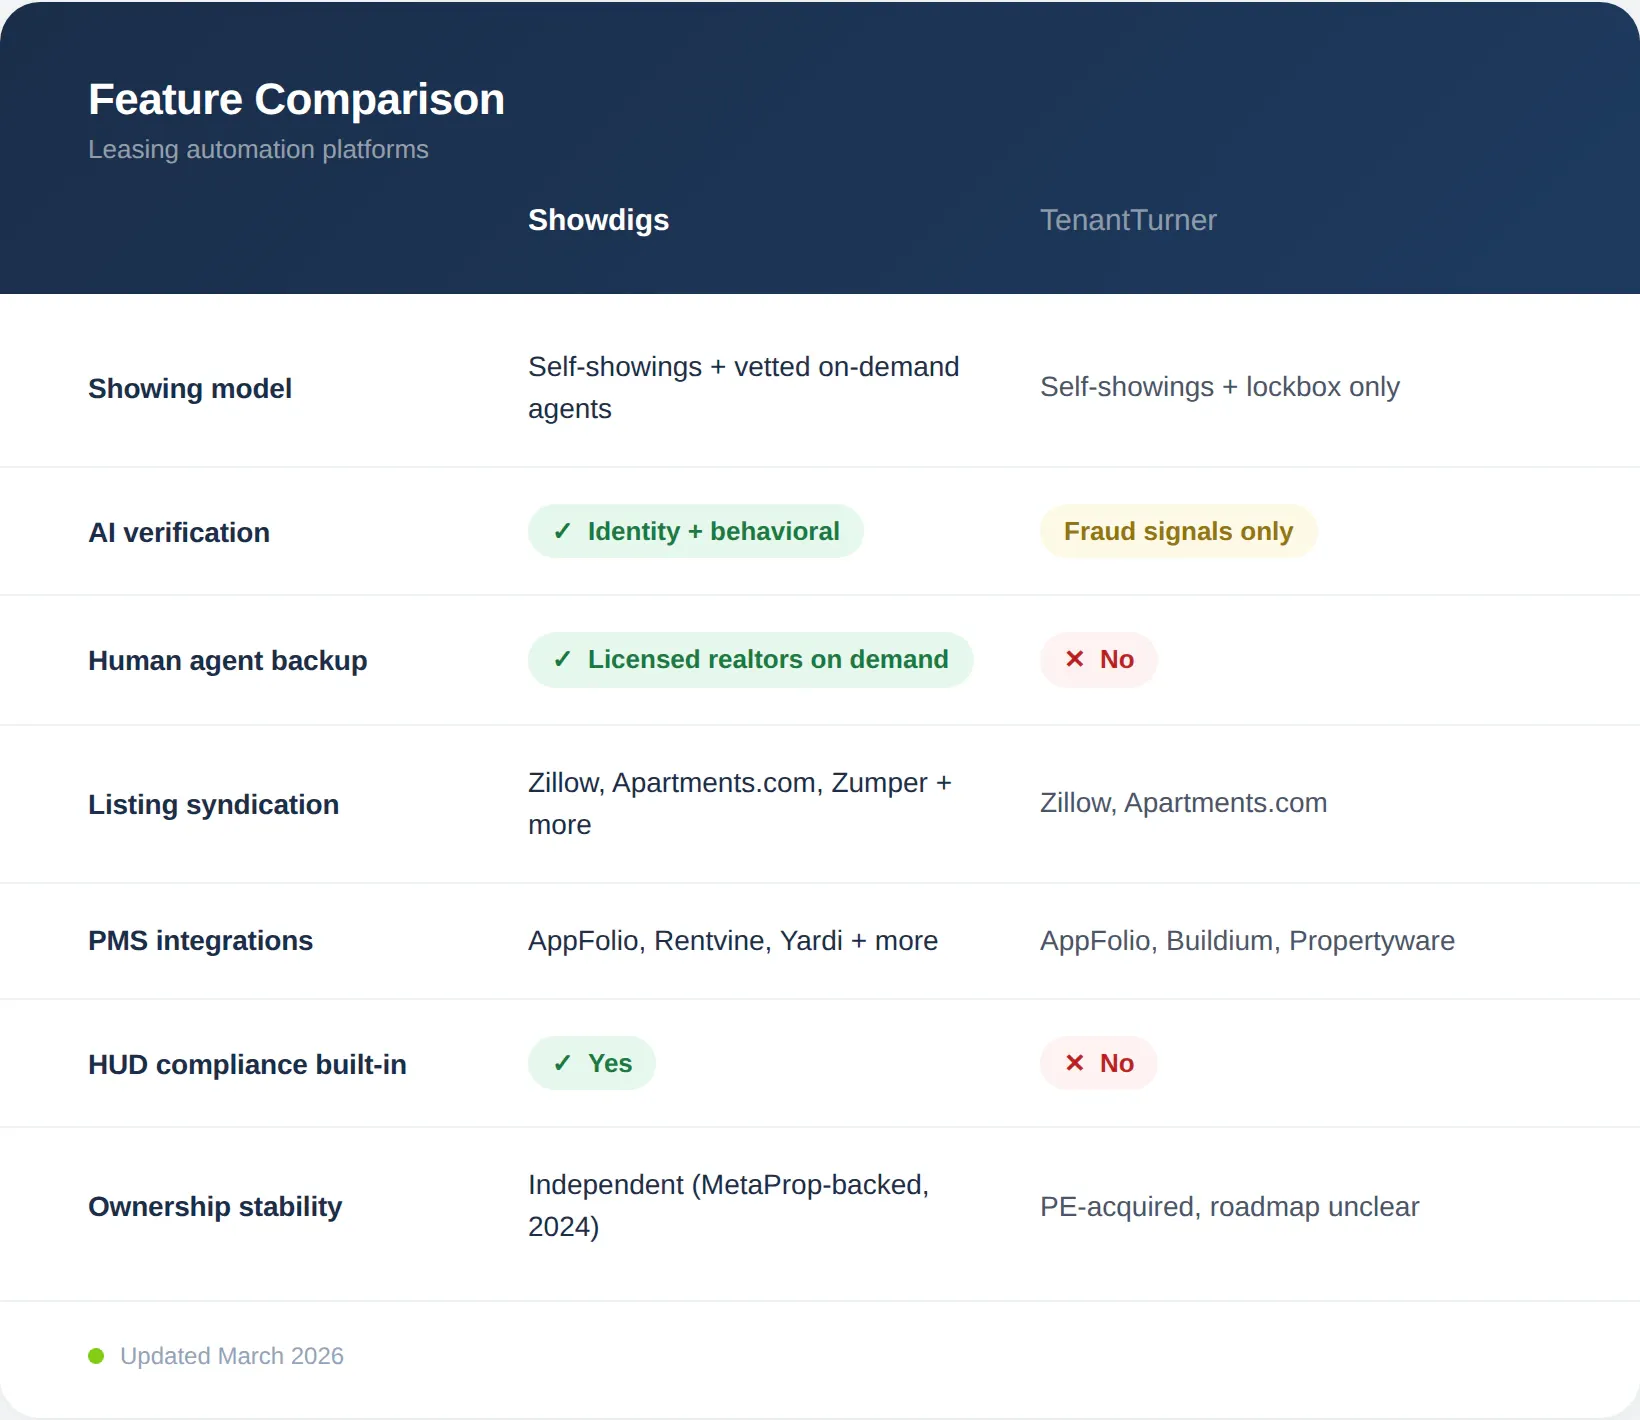Click the Human agent backup label
Image resolution: width=1640 pixels, height=1420 pixels.
point(228,660)
